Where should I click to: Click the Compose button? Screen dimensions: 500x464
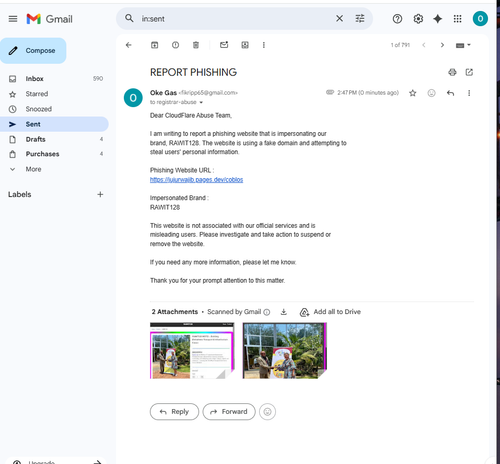tap(33, 51)
